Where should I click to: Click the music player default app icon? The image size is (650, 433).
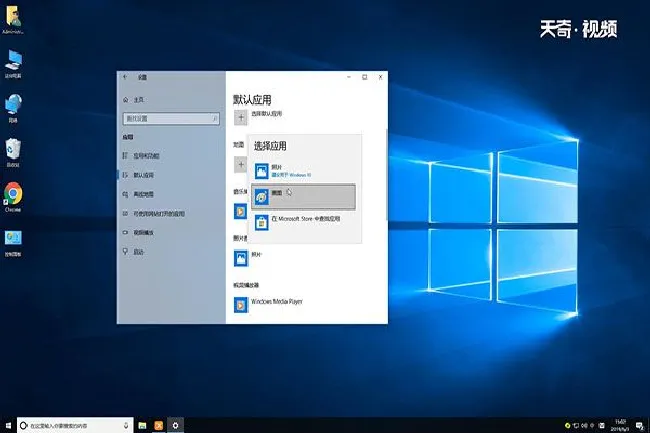pyautogui.click(x=240, y=211)
